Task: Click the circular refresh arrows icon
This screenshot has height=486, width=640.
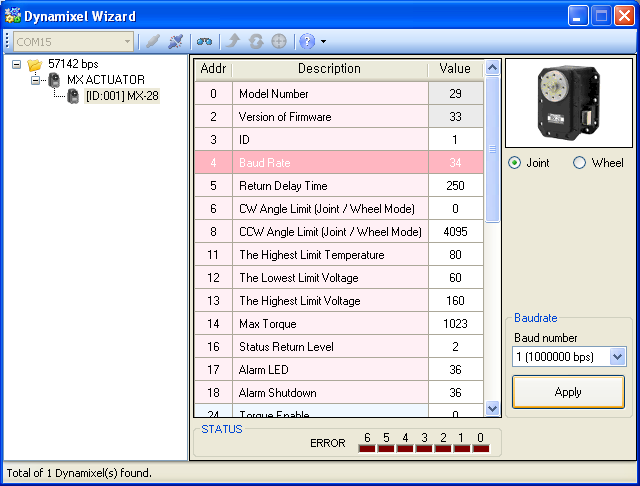Action: click(x=255, y=41)
